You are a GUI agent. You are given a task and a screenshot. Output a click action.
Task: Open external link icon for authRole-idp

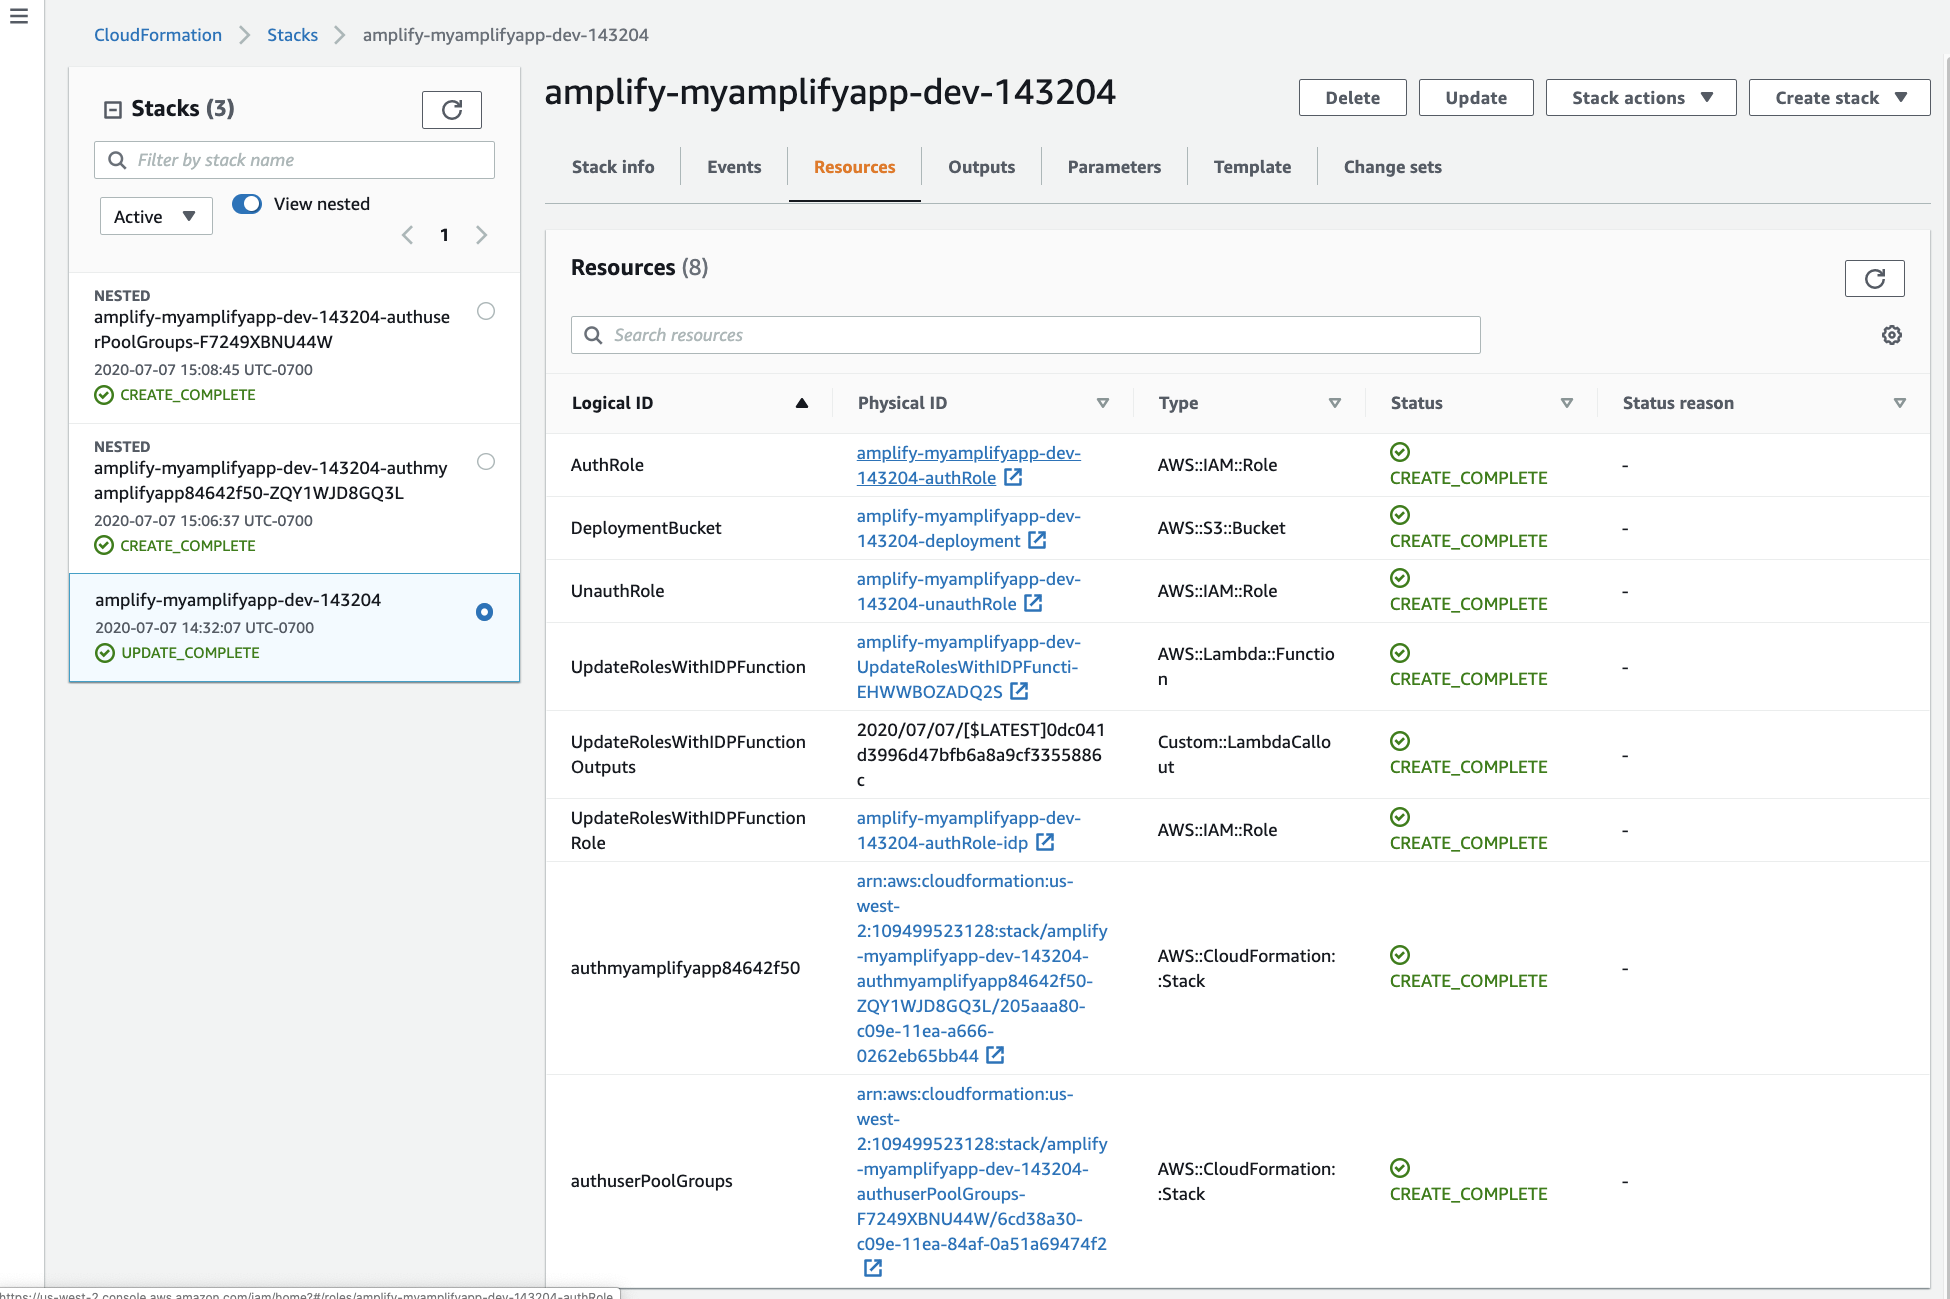point(1045,843)
